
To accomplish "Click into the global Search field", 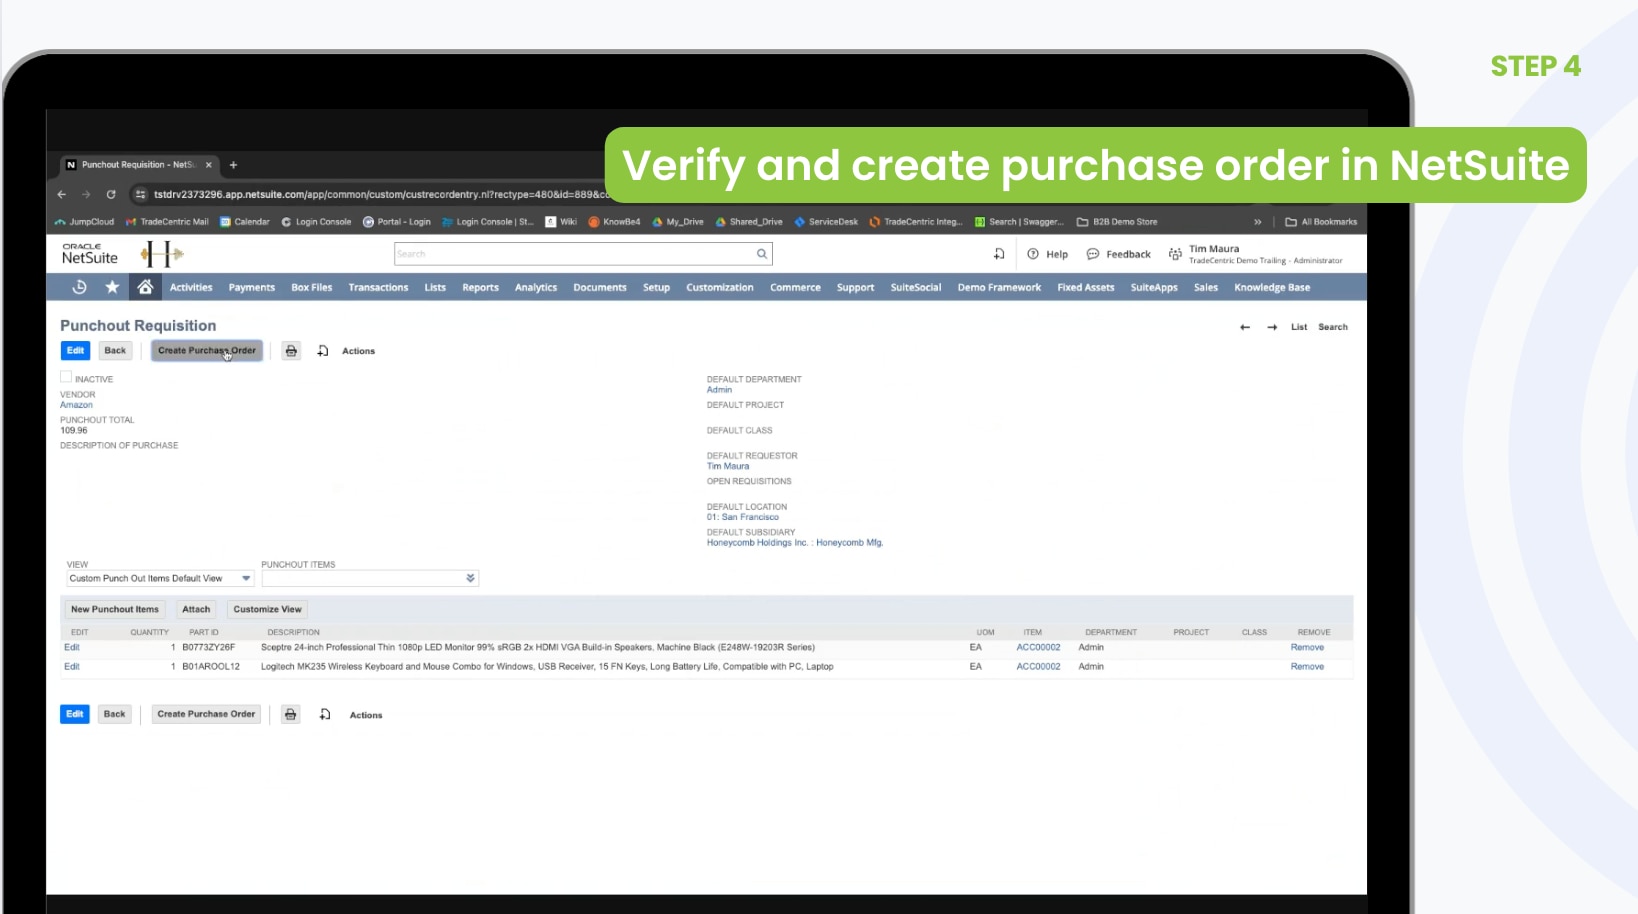I will [574, 254].
